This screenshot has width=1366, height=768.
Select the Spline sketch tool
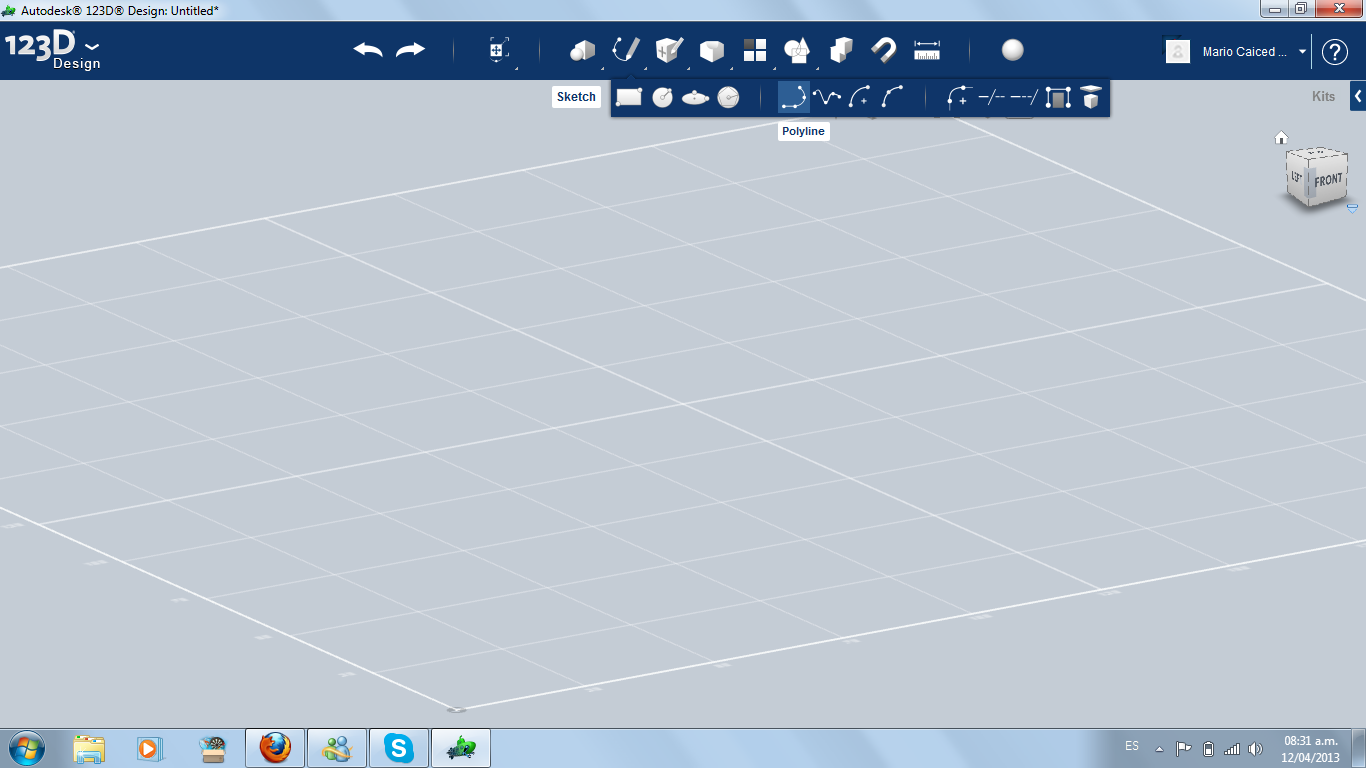point(827,97)
